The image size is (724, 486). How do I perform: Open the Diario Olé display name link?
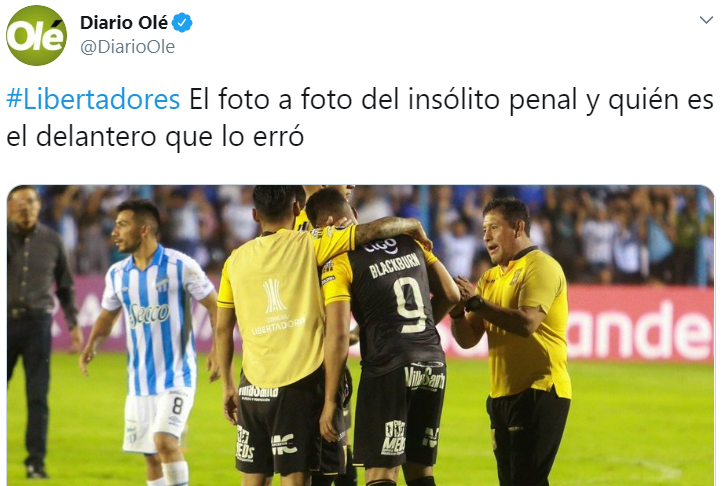(124, 23)
